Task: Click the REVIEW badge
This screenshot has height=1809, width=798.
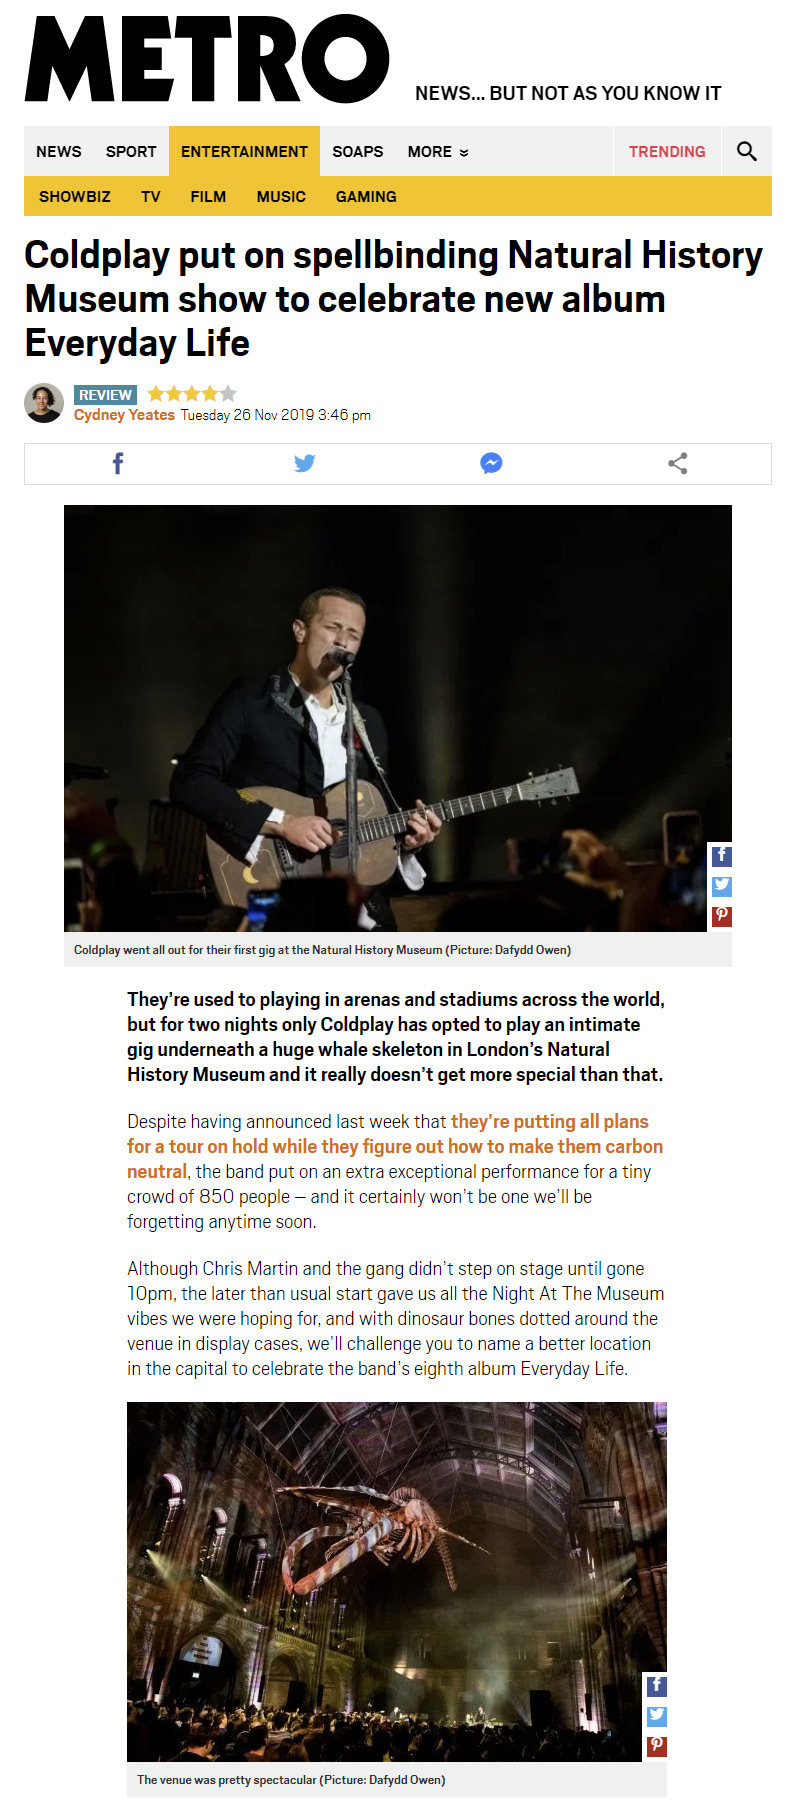Action: pyautogui.click(x=105, y=395)
